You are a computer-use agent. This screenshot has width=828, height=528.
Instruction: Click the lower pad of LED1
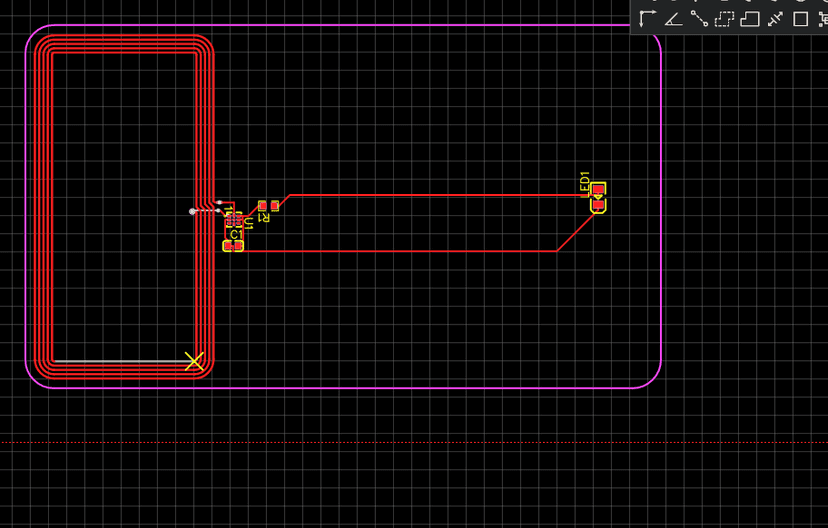point(598,204)
